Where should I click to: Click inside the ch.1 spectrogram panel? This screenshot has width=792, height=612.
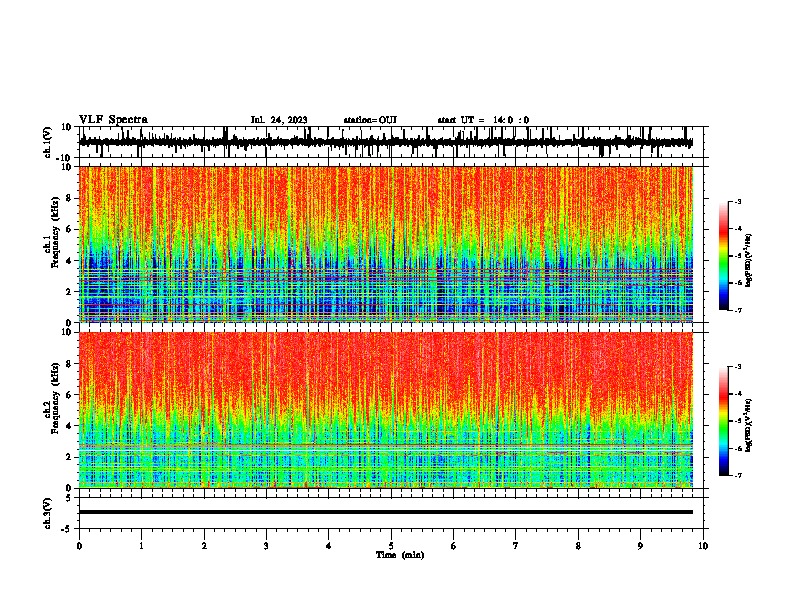[386, 244]
